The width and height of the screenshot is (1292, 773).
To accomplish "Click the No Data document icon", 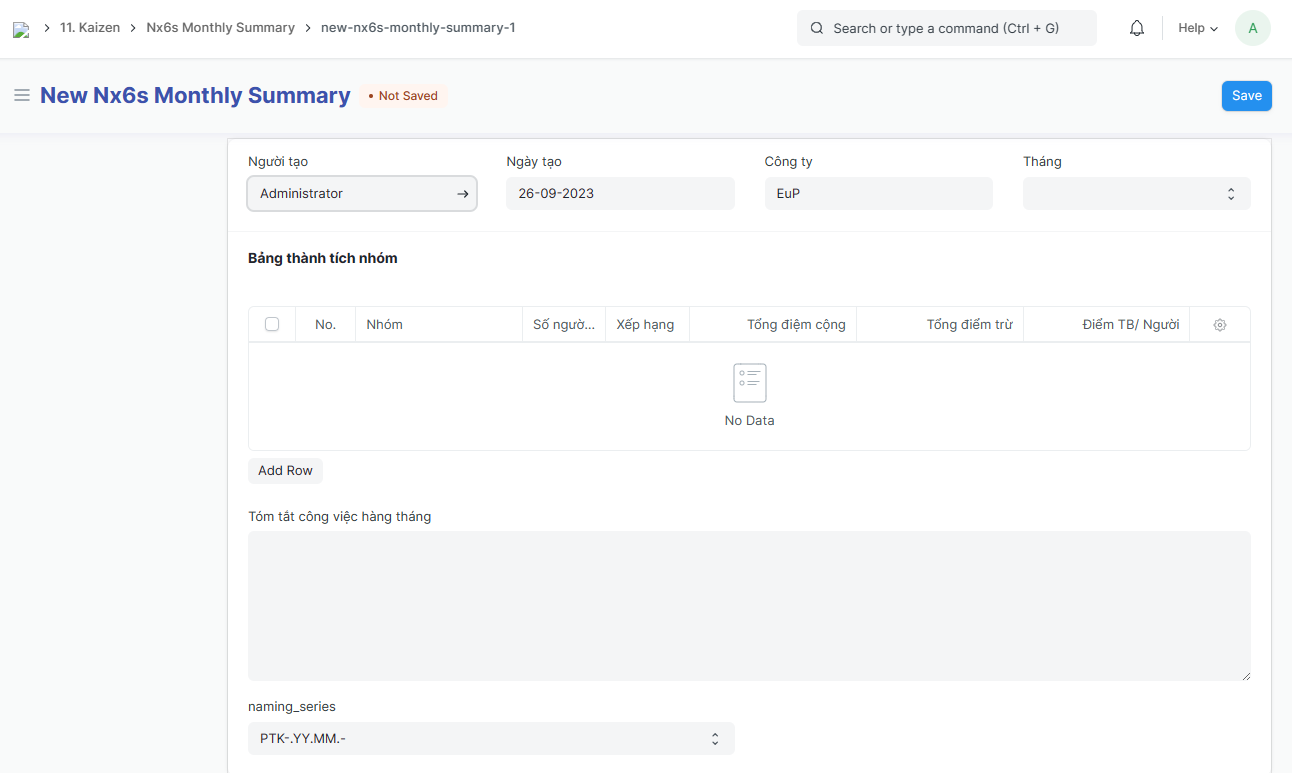I will click(749, 383).
